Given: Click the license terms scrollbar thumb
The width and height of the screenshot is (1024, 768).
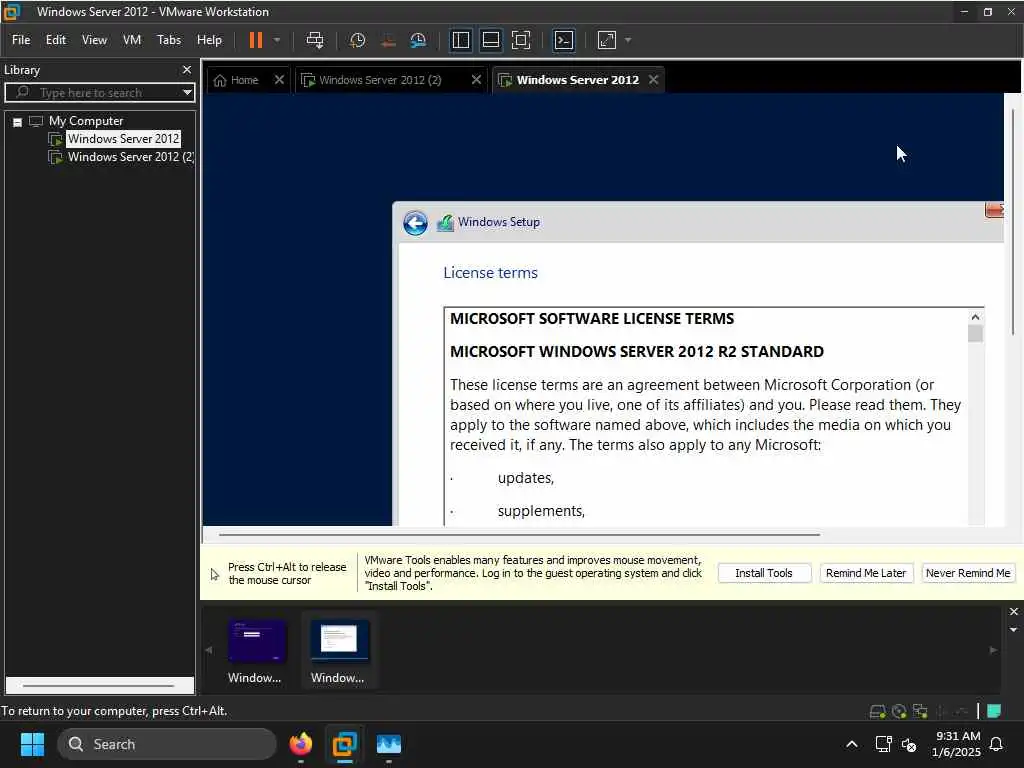Looking at the screenshot, I should tap(975, 334).
